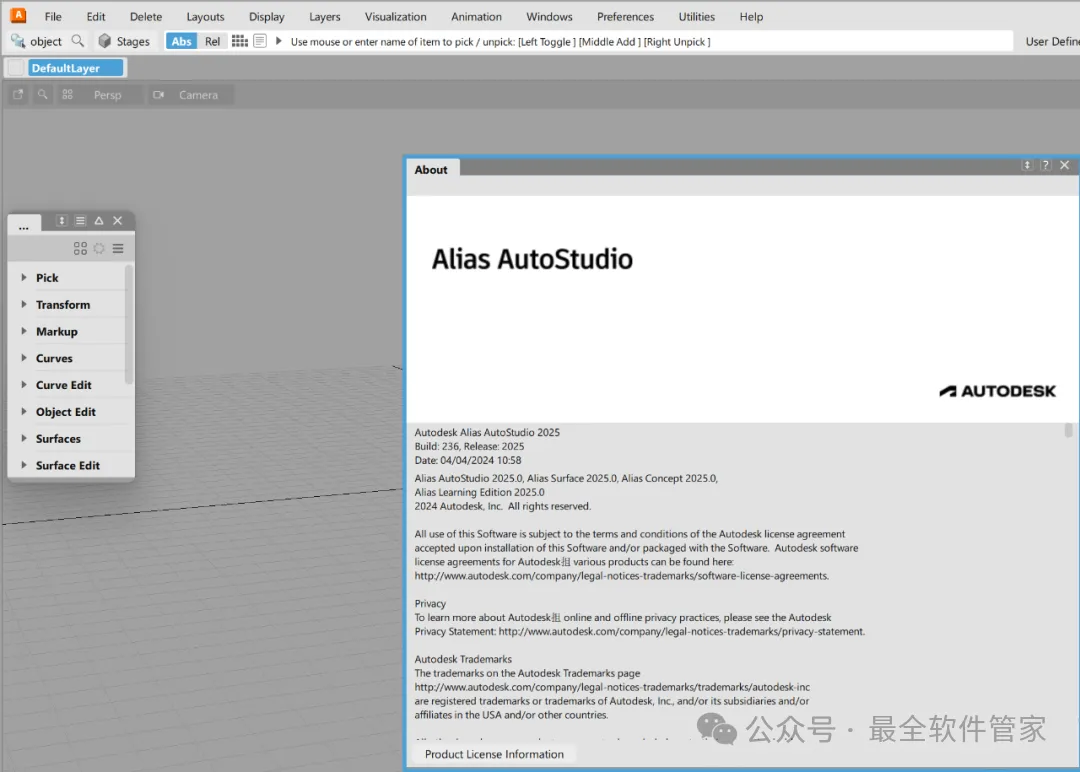Toggle the DefaultLayer visibility box
1080x772 pixels.
pyautogui.click(x=16, y=67)
